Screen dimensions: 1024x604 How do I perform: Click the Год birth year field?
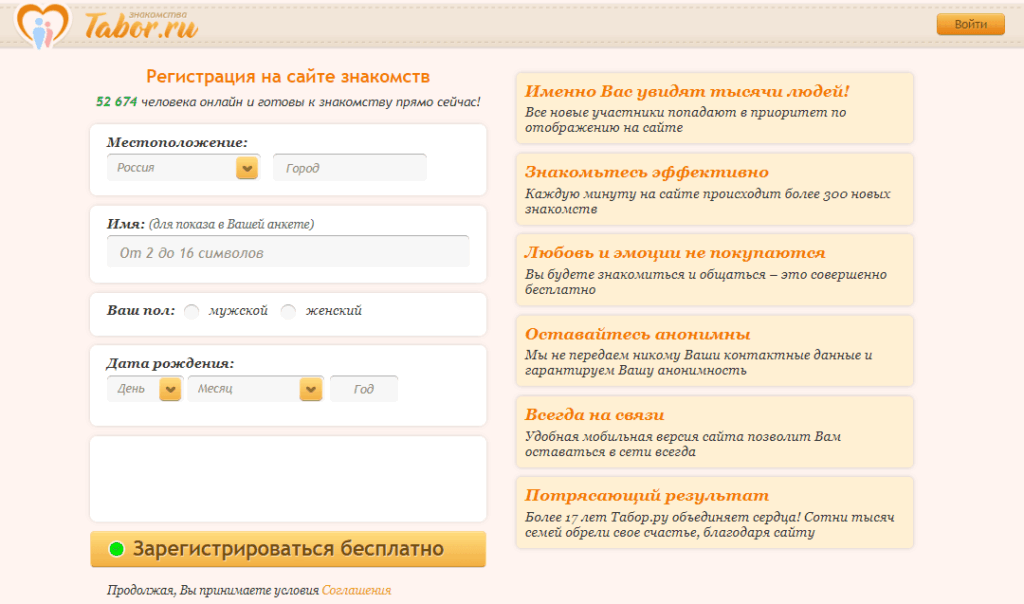pos(364,389)
